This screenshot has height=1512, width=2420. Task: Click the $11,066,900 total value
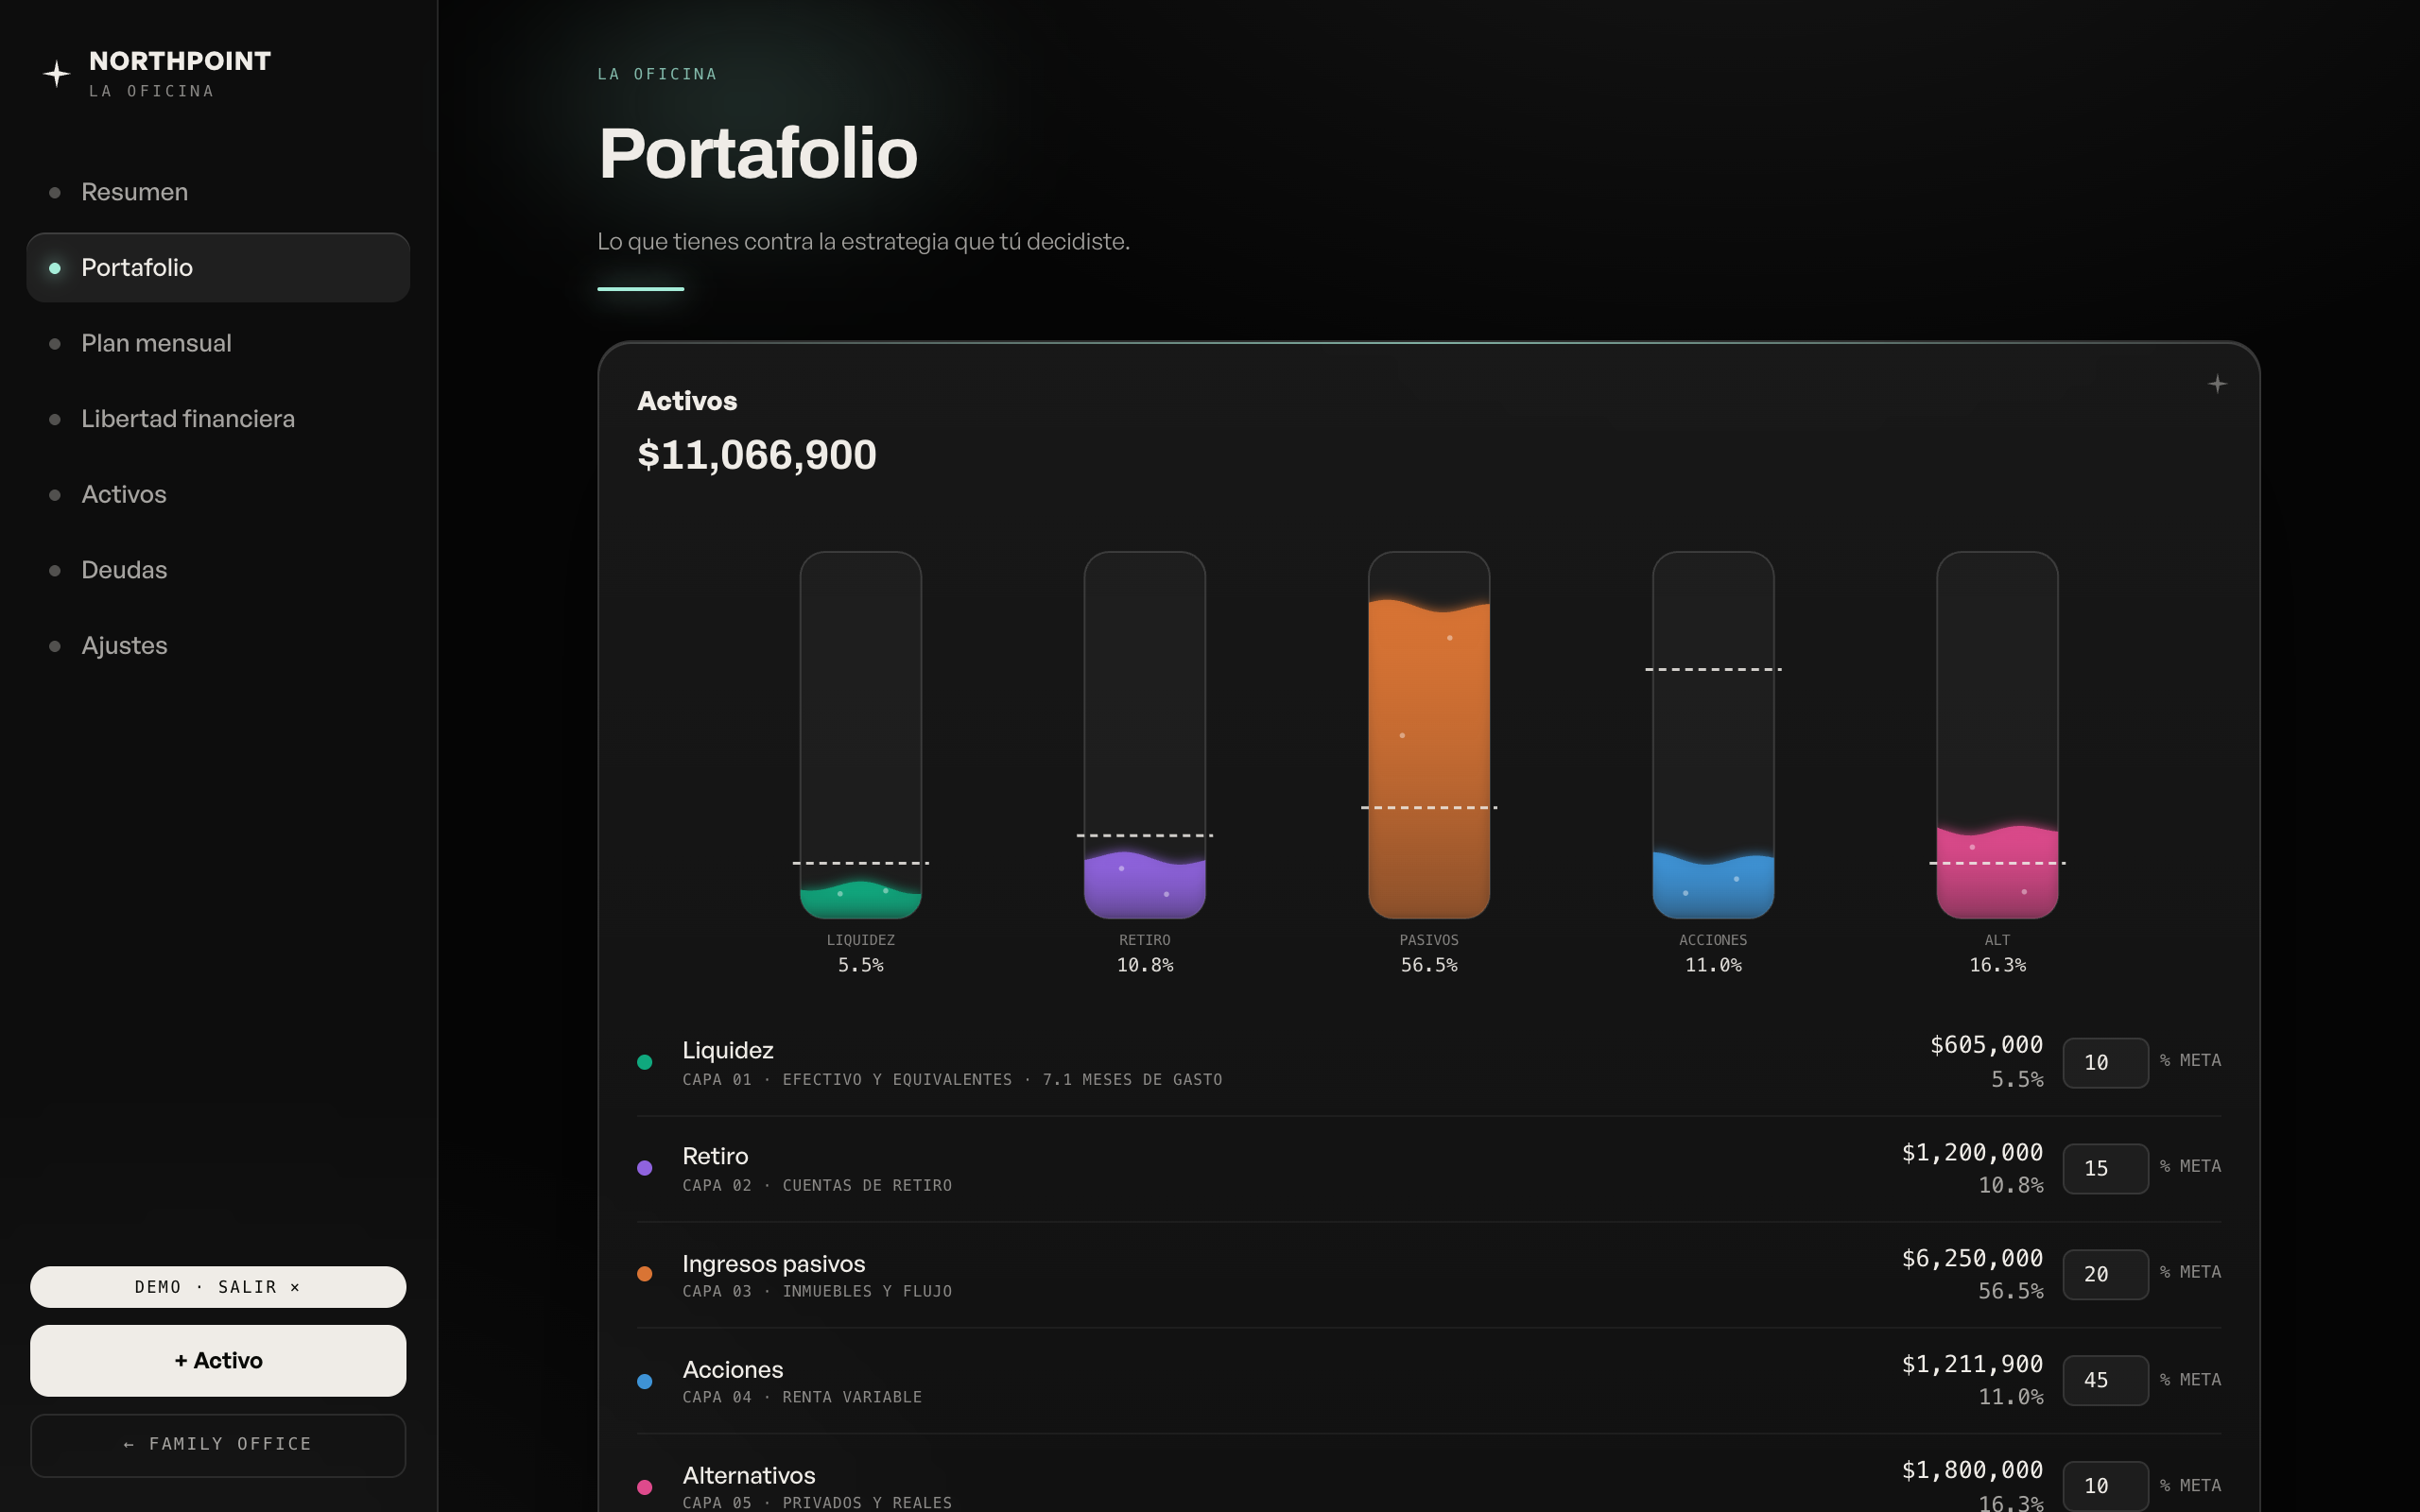(757, 456)
